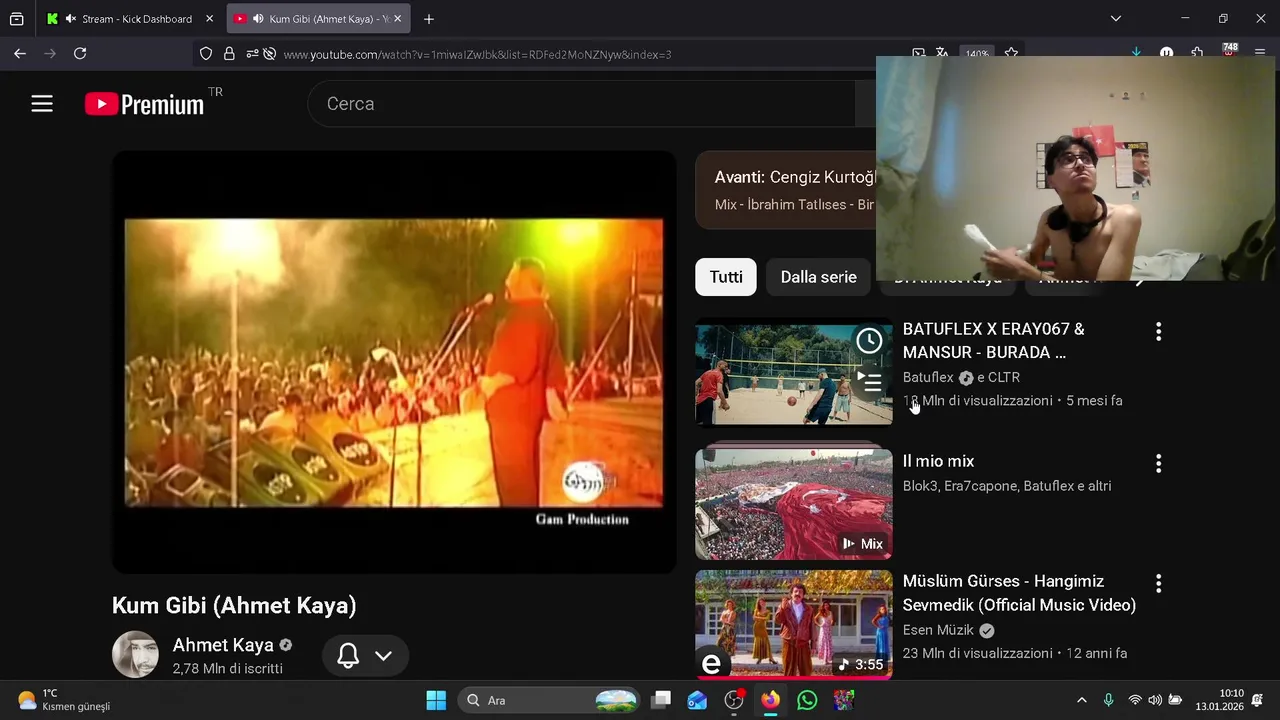Click the Kum Gibi (Ahmet Kaya) video title
Screen dimensions: 1280x720
234,605
